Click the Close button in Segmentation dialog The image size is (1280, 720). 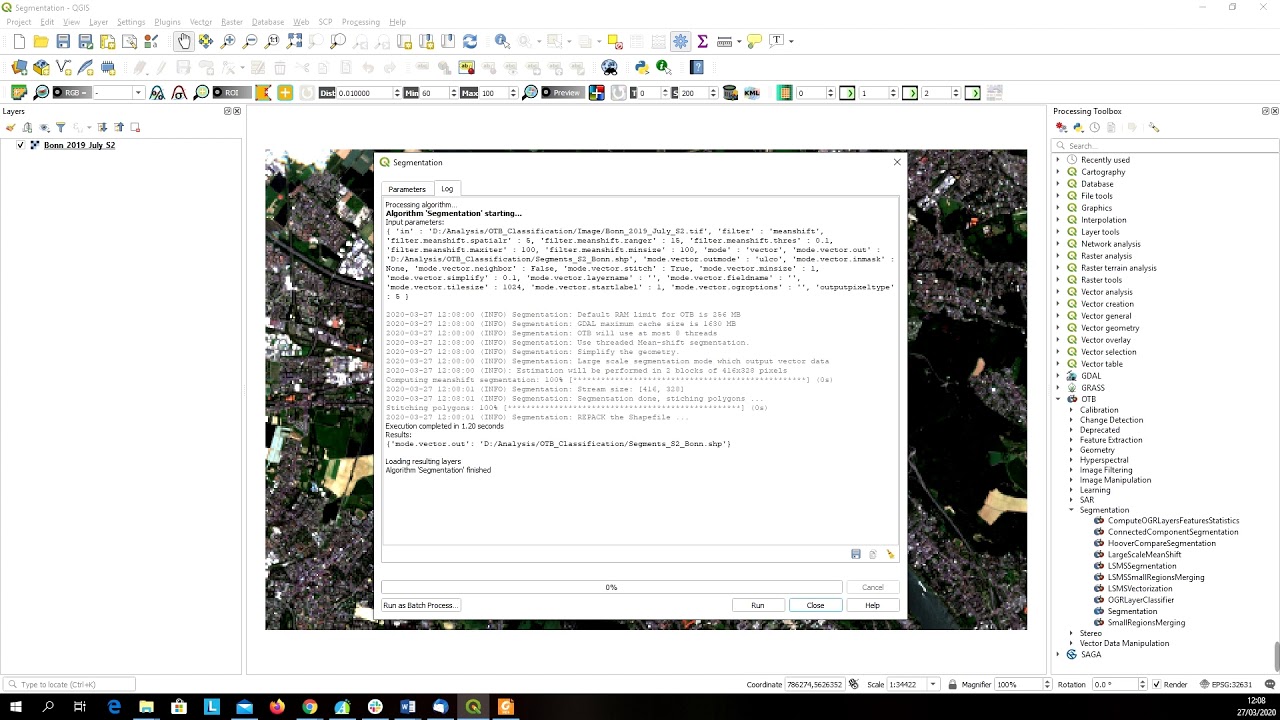[x=815, y=605]
